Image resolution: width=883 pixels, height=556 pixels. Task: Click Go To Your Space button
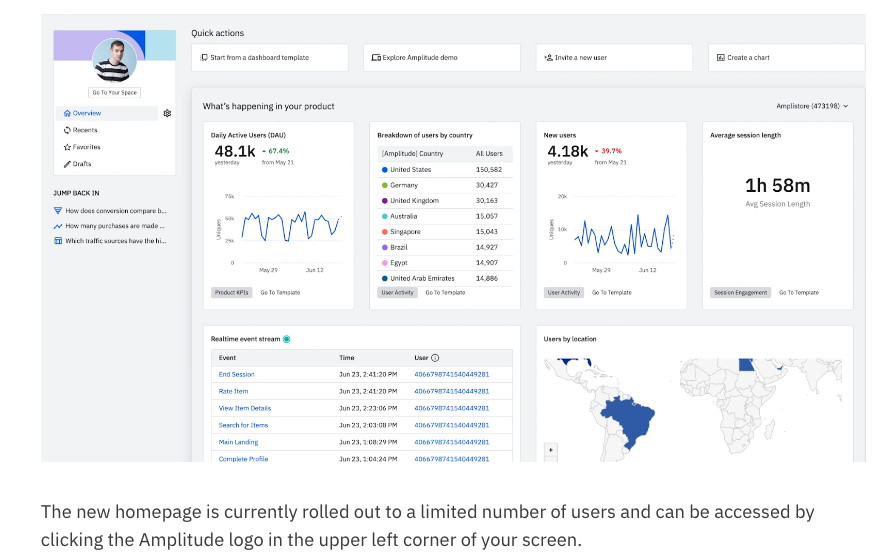point(114,92)
